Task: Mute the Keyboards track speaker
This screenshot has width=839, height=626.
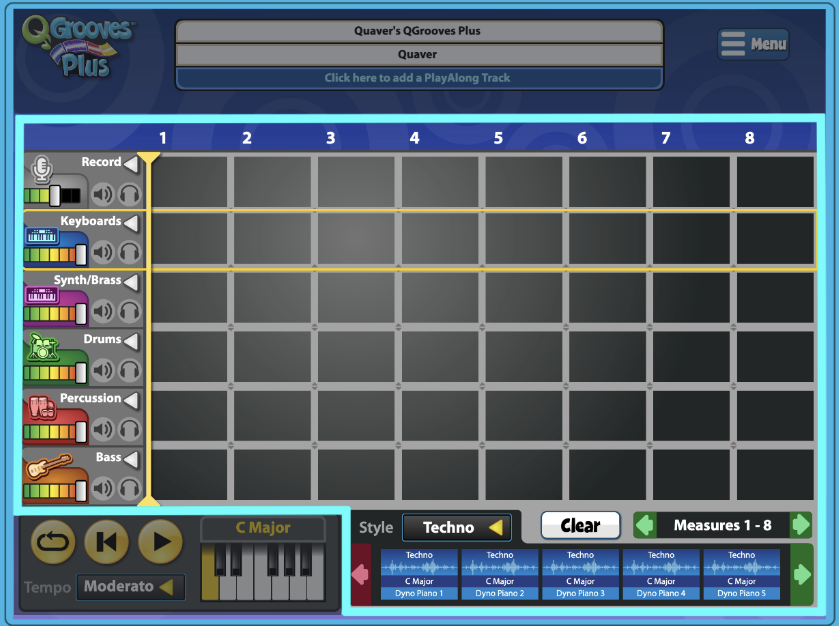Action: point(102,251)
